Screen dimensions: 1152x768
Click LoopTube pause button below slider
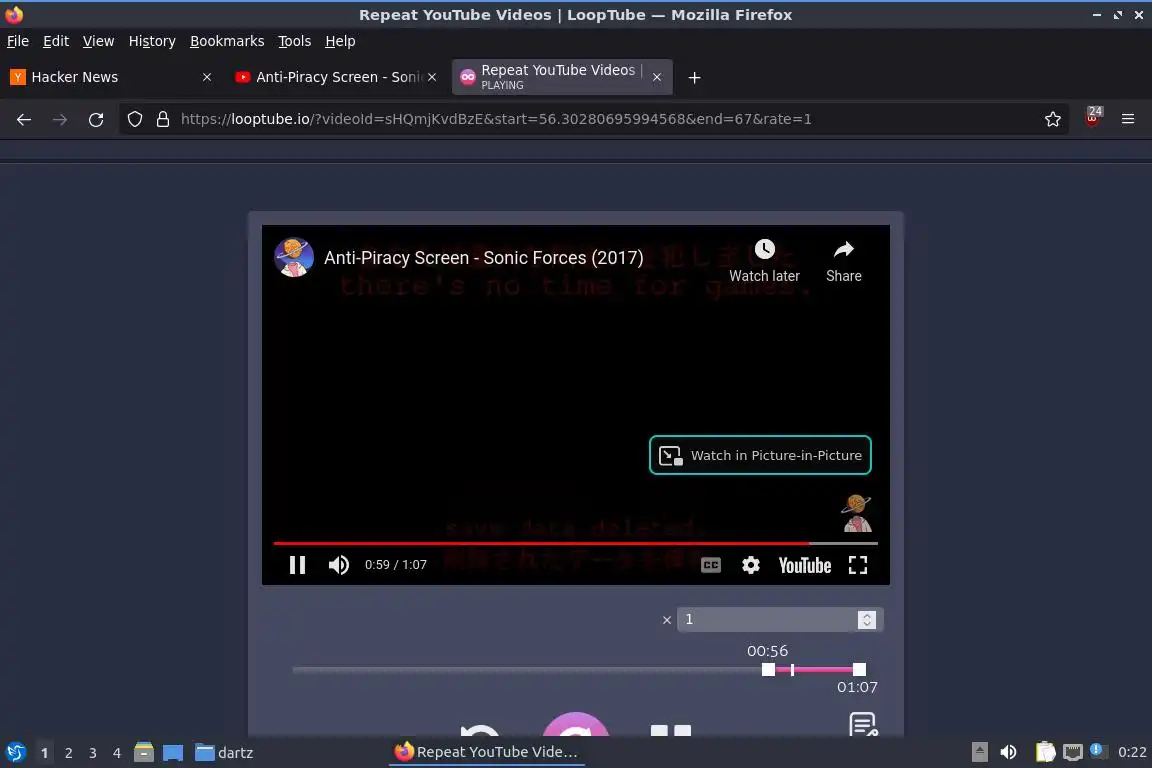tap(671, 731)
